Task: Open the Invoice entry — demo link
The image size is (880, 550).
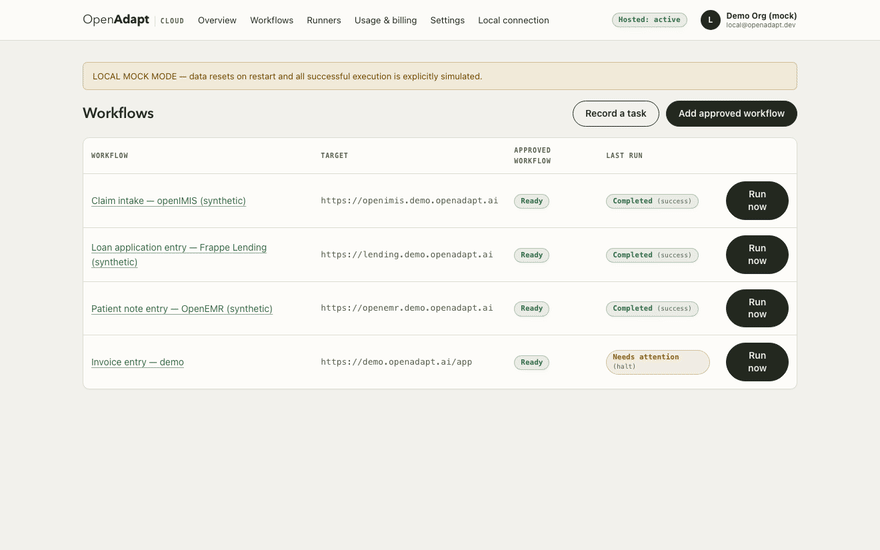Action: pos(138,362)
